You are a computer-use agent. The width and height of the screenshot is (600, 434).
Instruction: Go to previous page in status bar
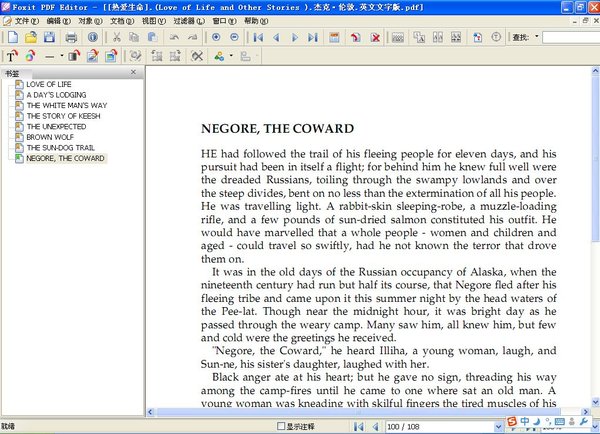[x=376, y=426]
